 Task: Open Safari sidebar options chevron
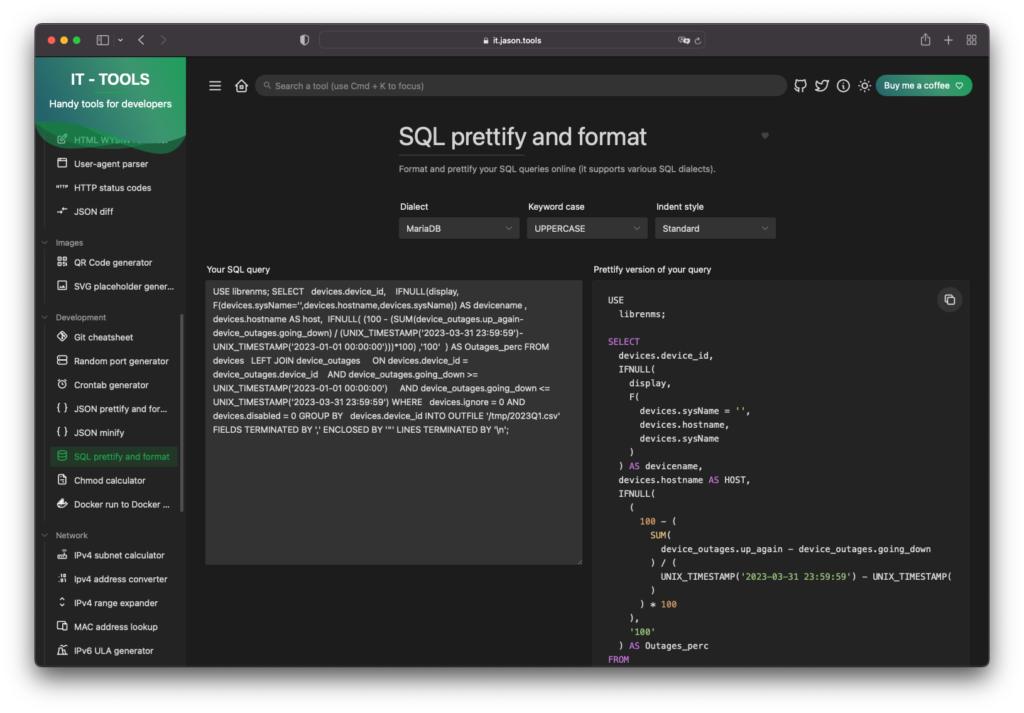coord(120,40)
